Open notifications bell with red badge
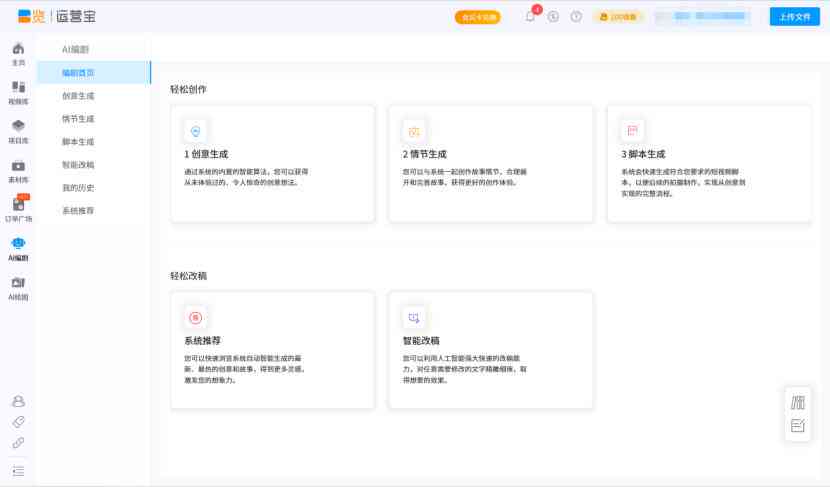 [531, 16]
